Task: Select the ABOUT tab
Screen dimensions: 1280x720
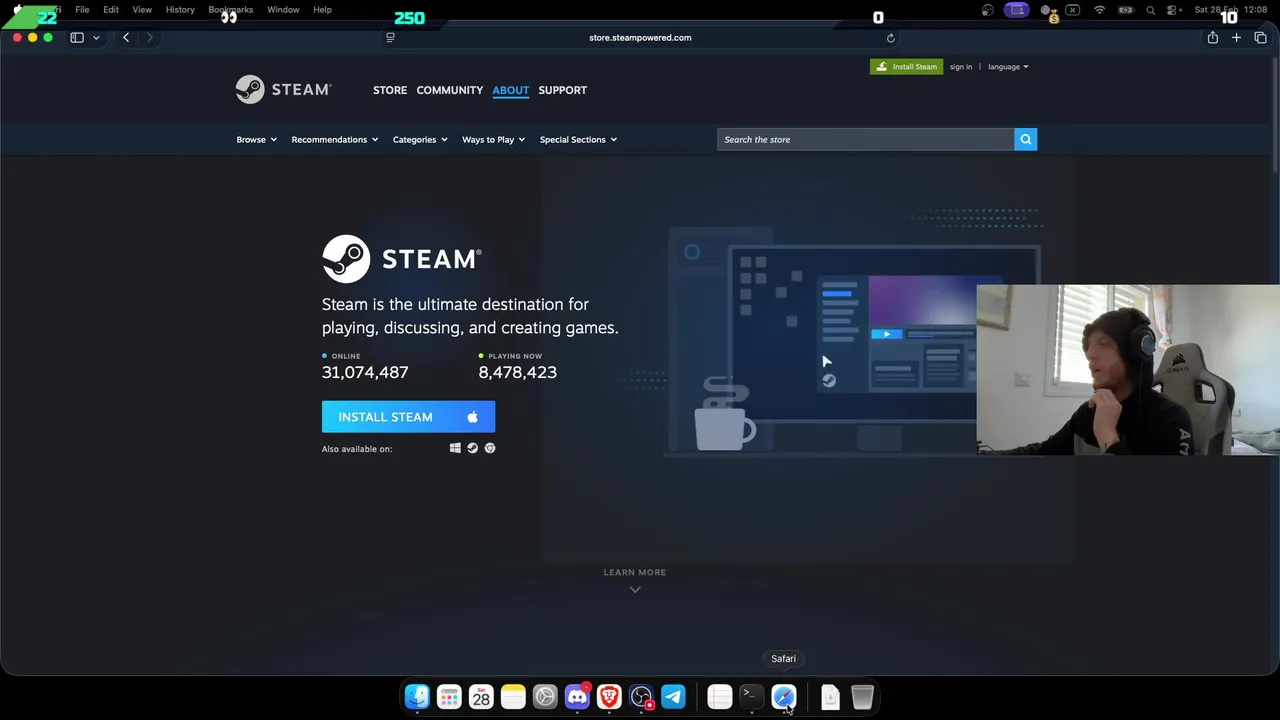Action: 510,90
